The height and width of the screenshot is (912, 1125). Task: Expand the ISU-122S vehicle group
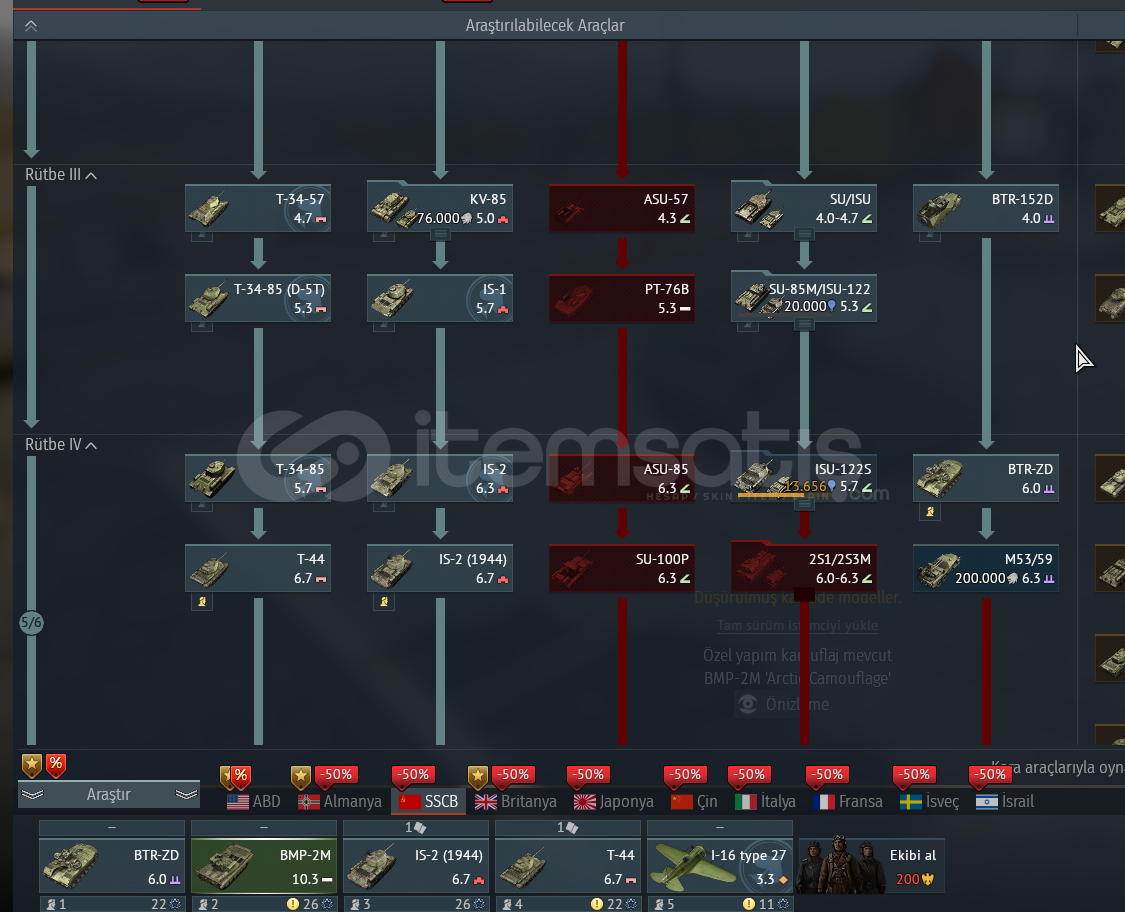805,504
